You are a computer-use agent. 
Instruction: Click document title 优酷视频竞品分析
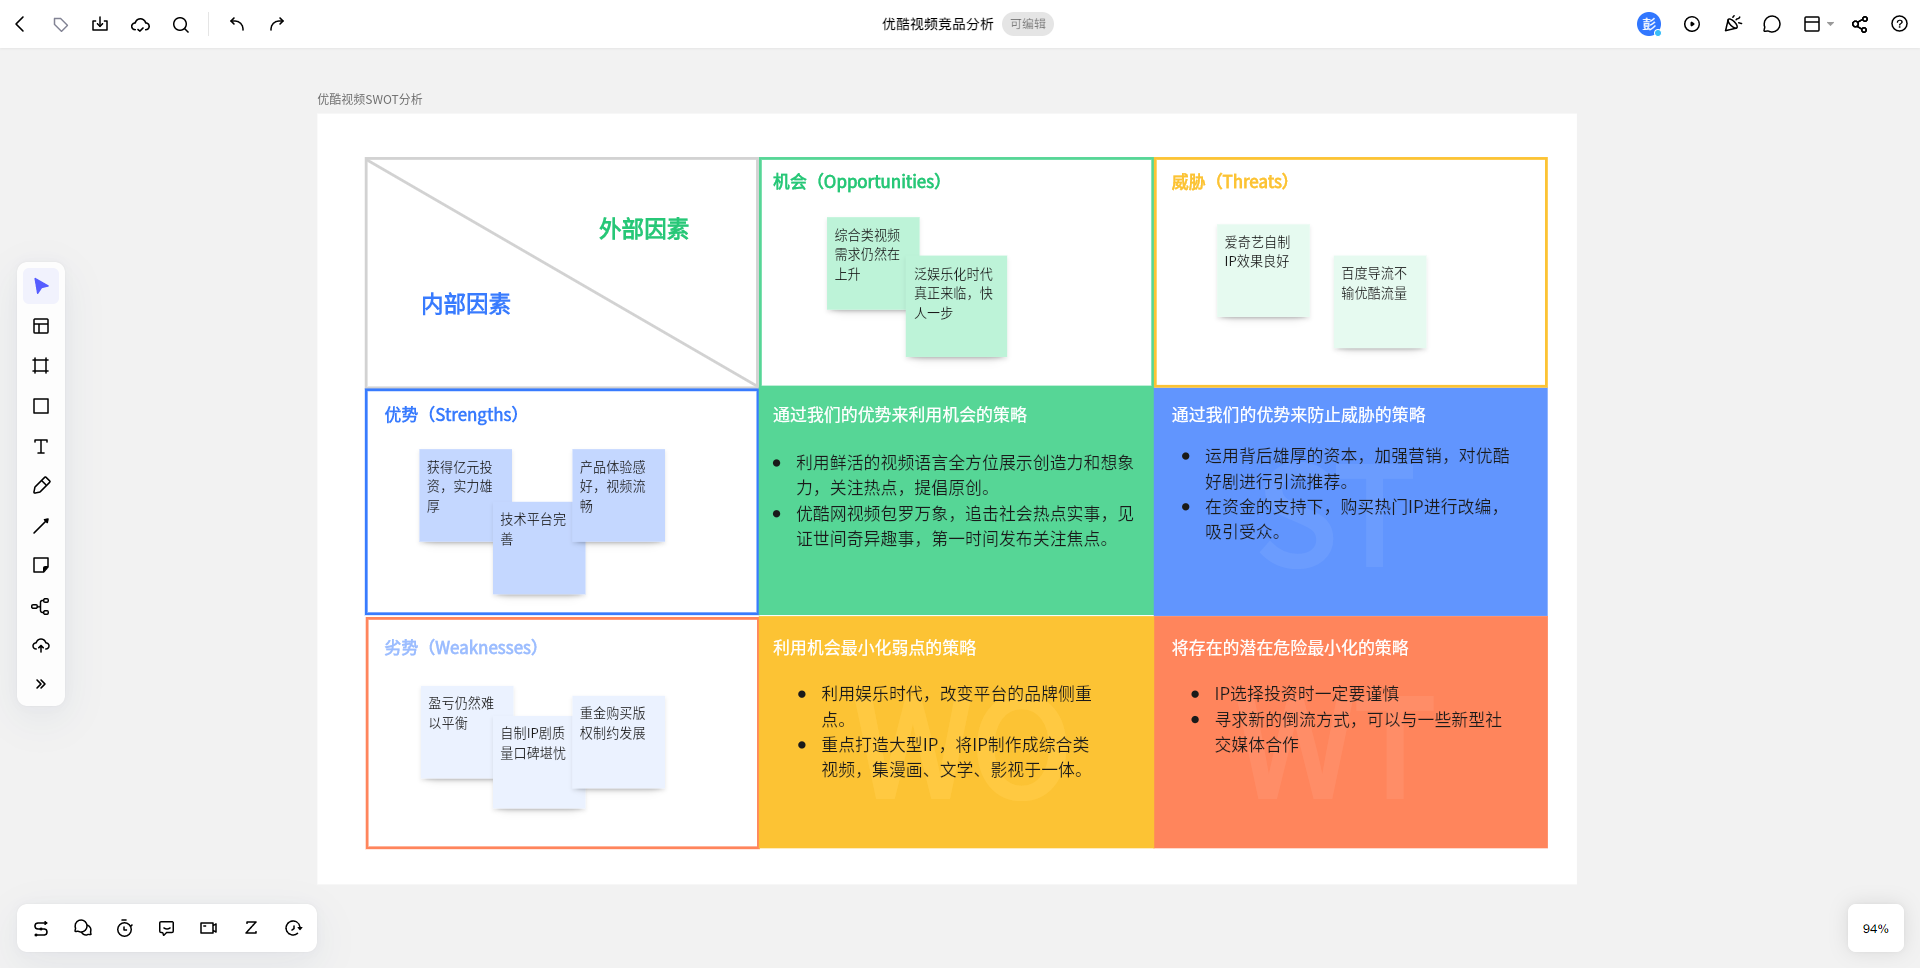coord(937,24)
